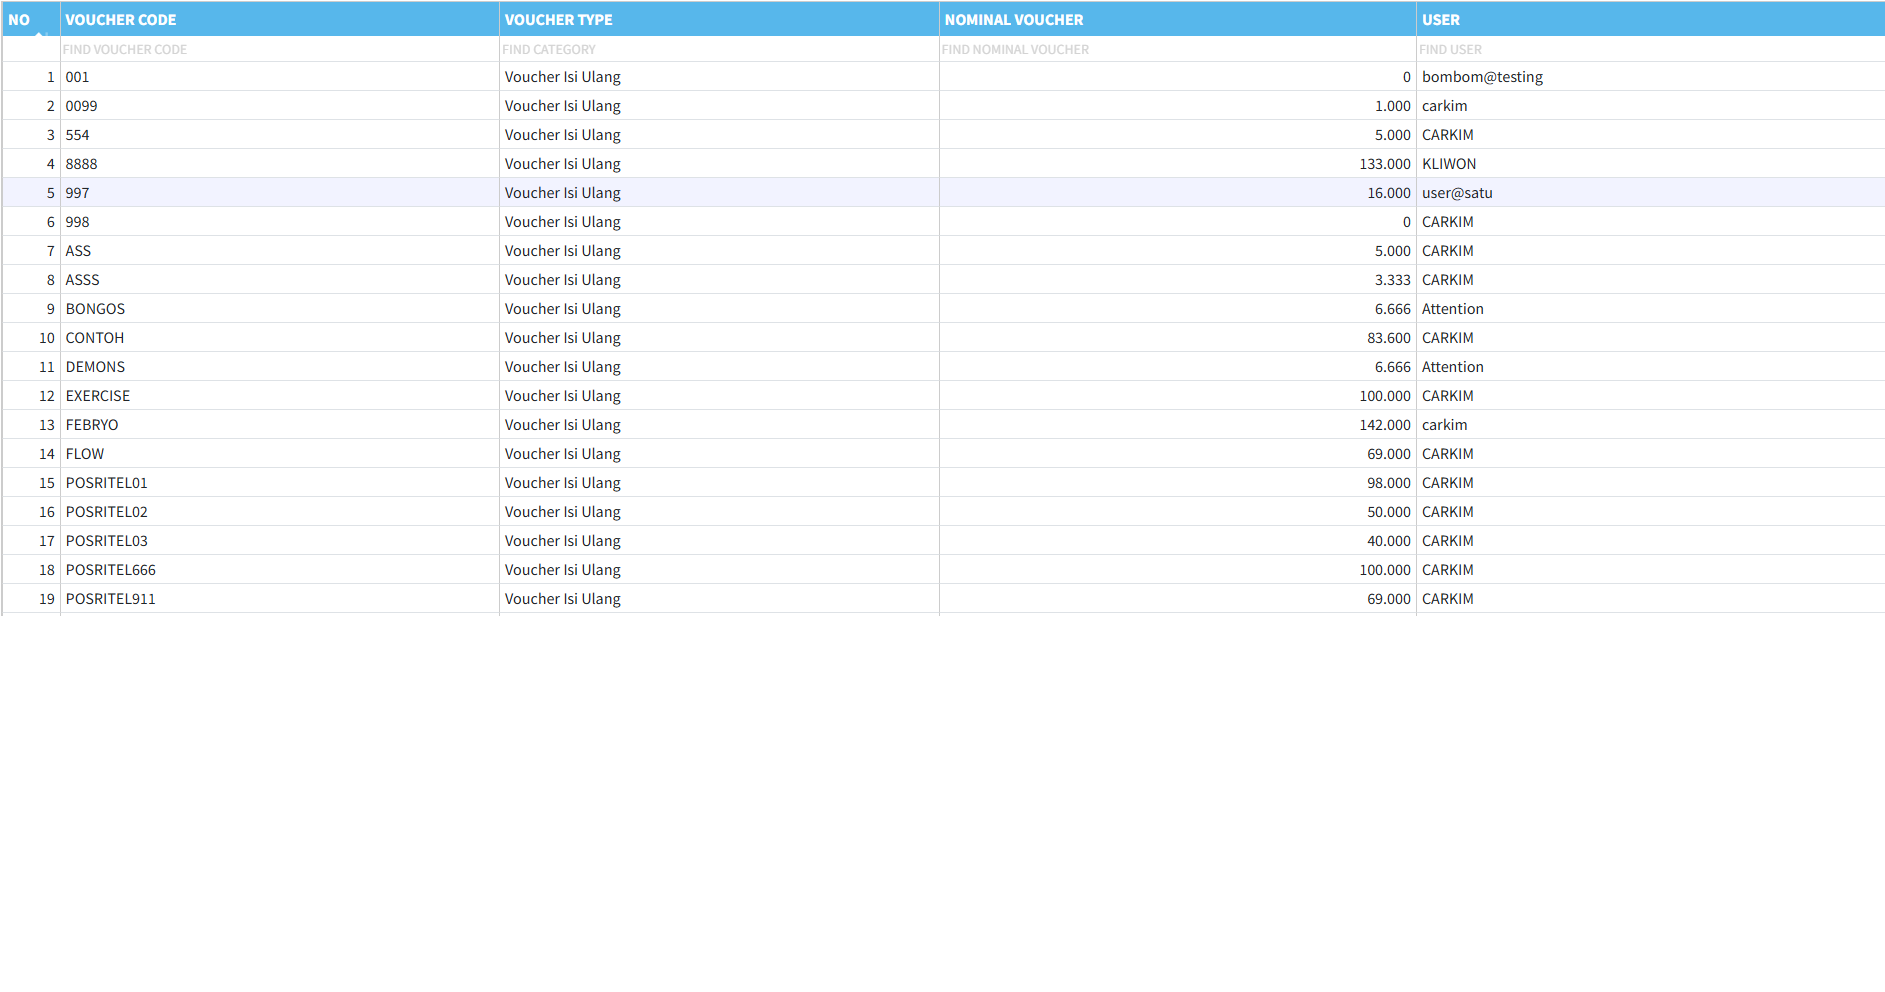Click nominal value 3.333
This screenshot has height=992, width=1885.
click(1393, 280)
